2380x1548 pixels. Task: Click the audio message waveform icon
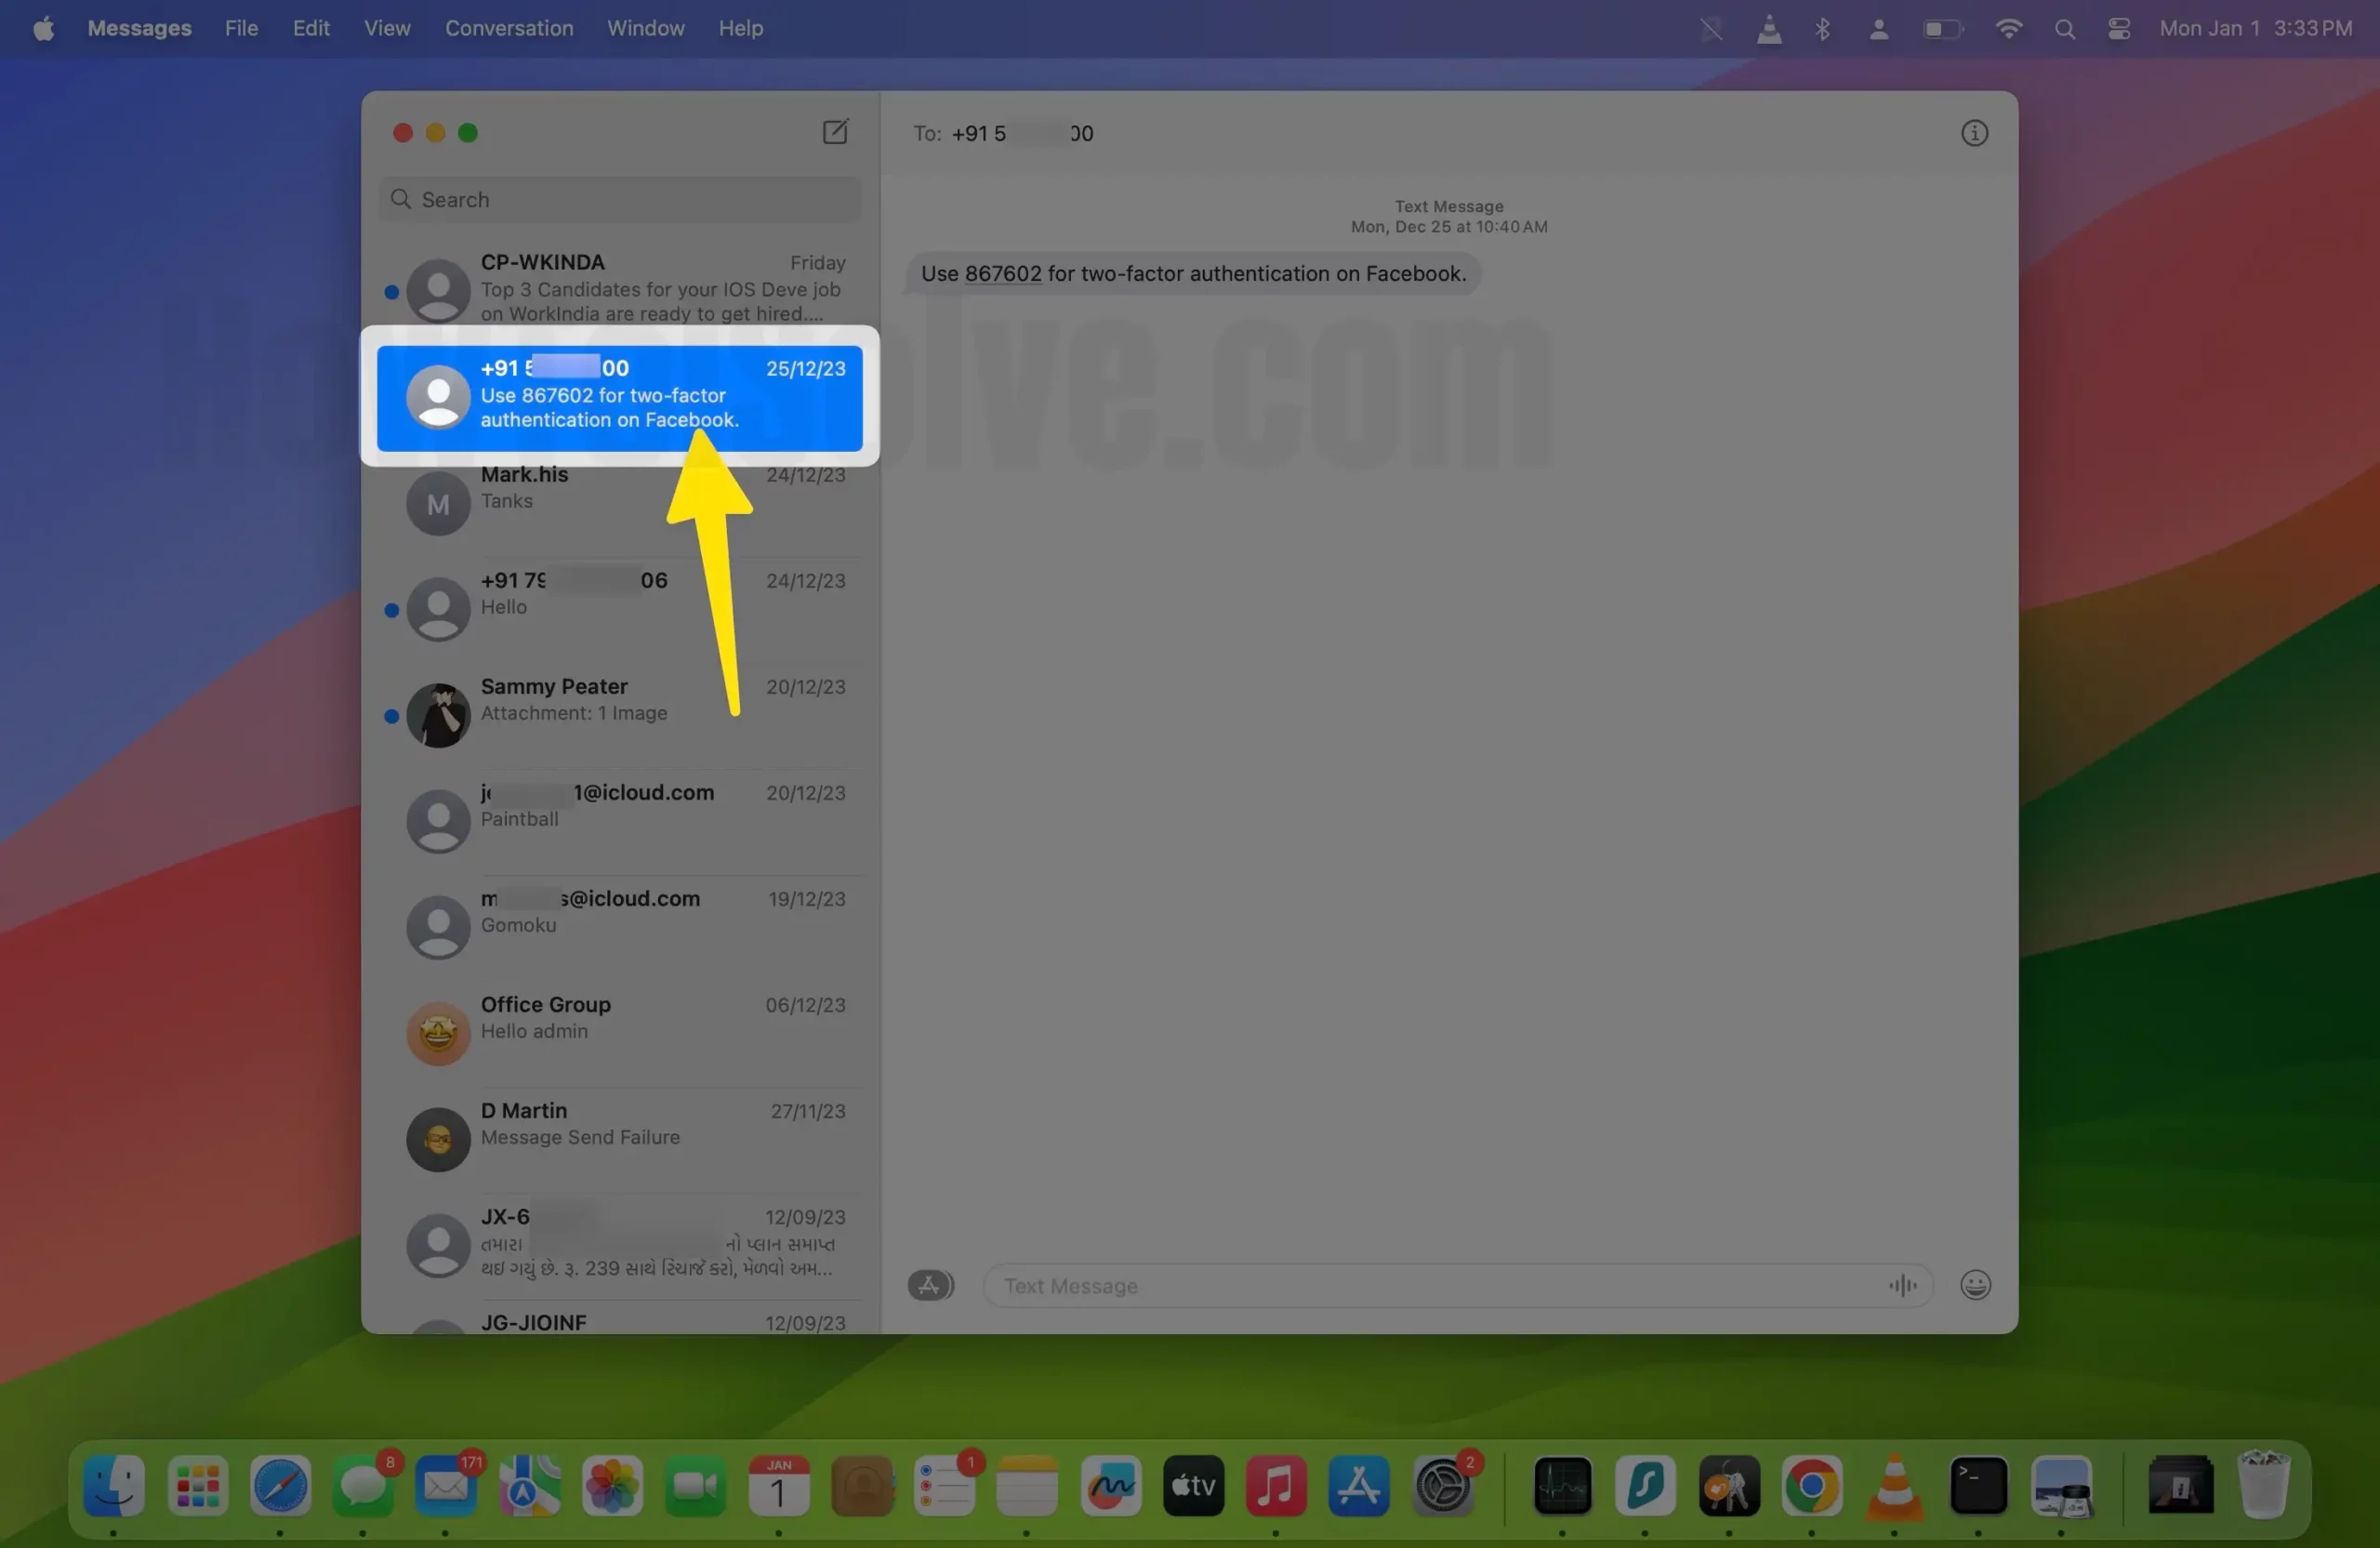(1902, 1285)
